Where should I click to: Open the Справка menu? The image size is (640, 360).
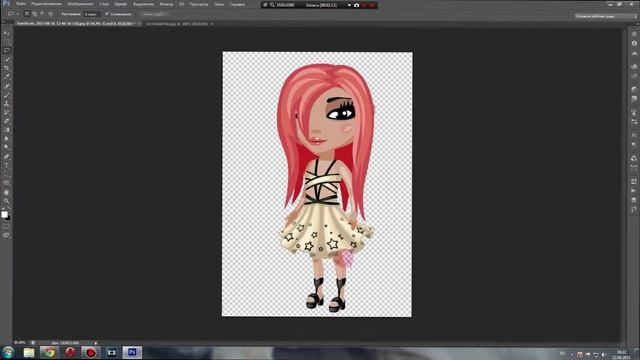click(x=237, y=4)
